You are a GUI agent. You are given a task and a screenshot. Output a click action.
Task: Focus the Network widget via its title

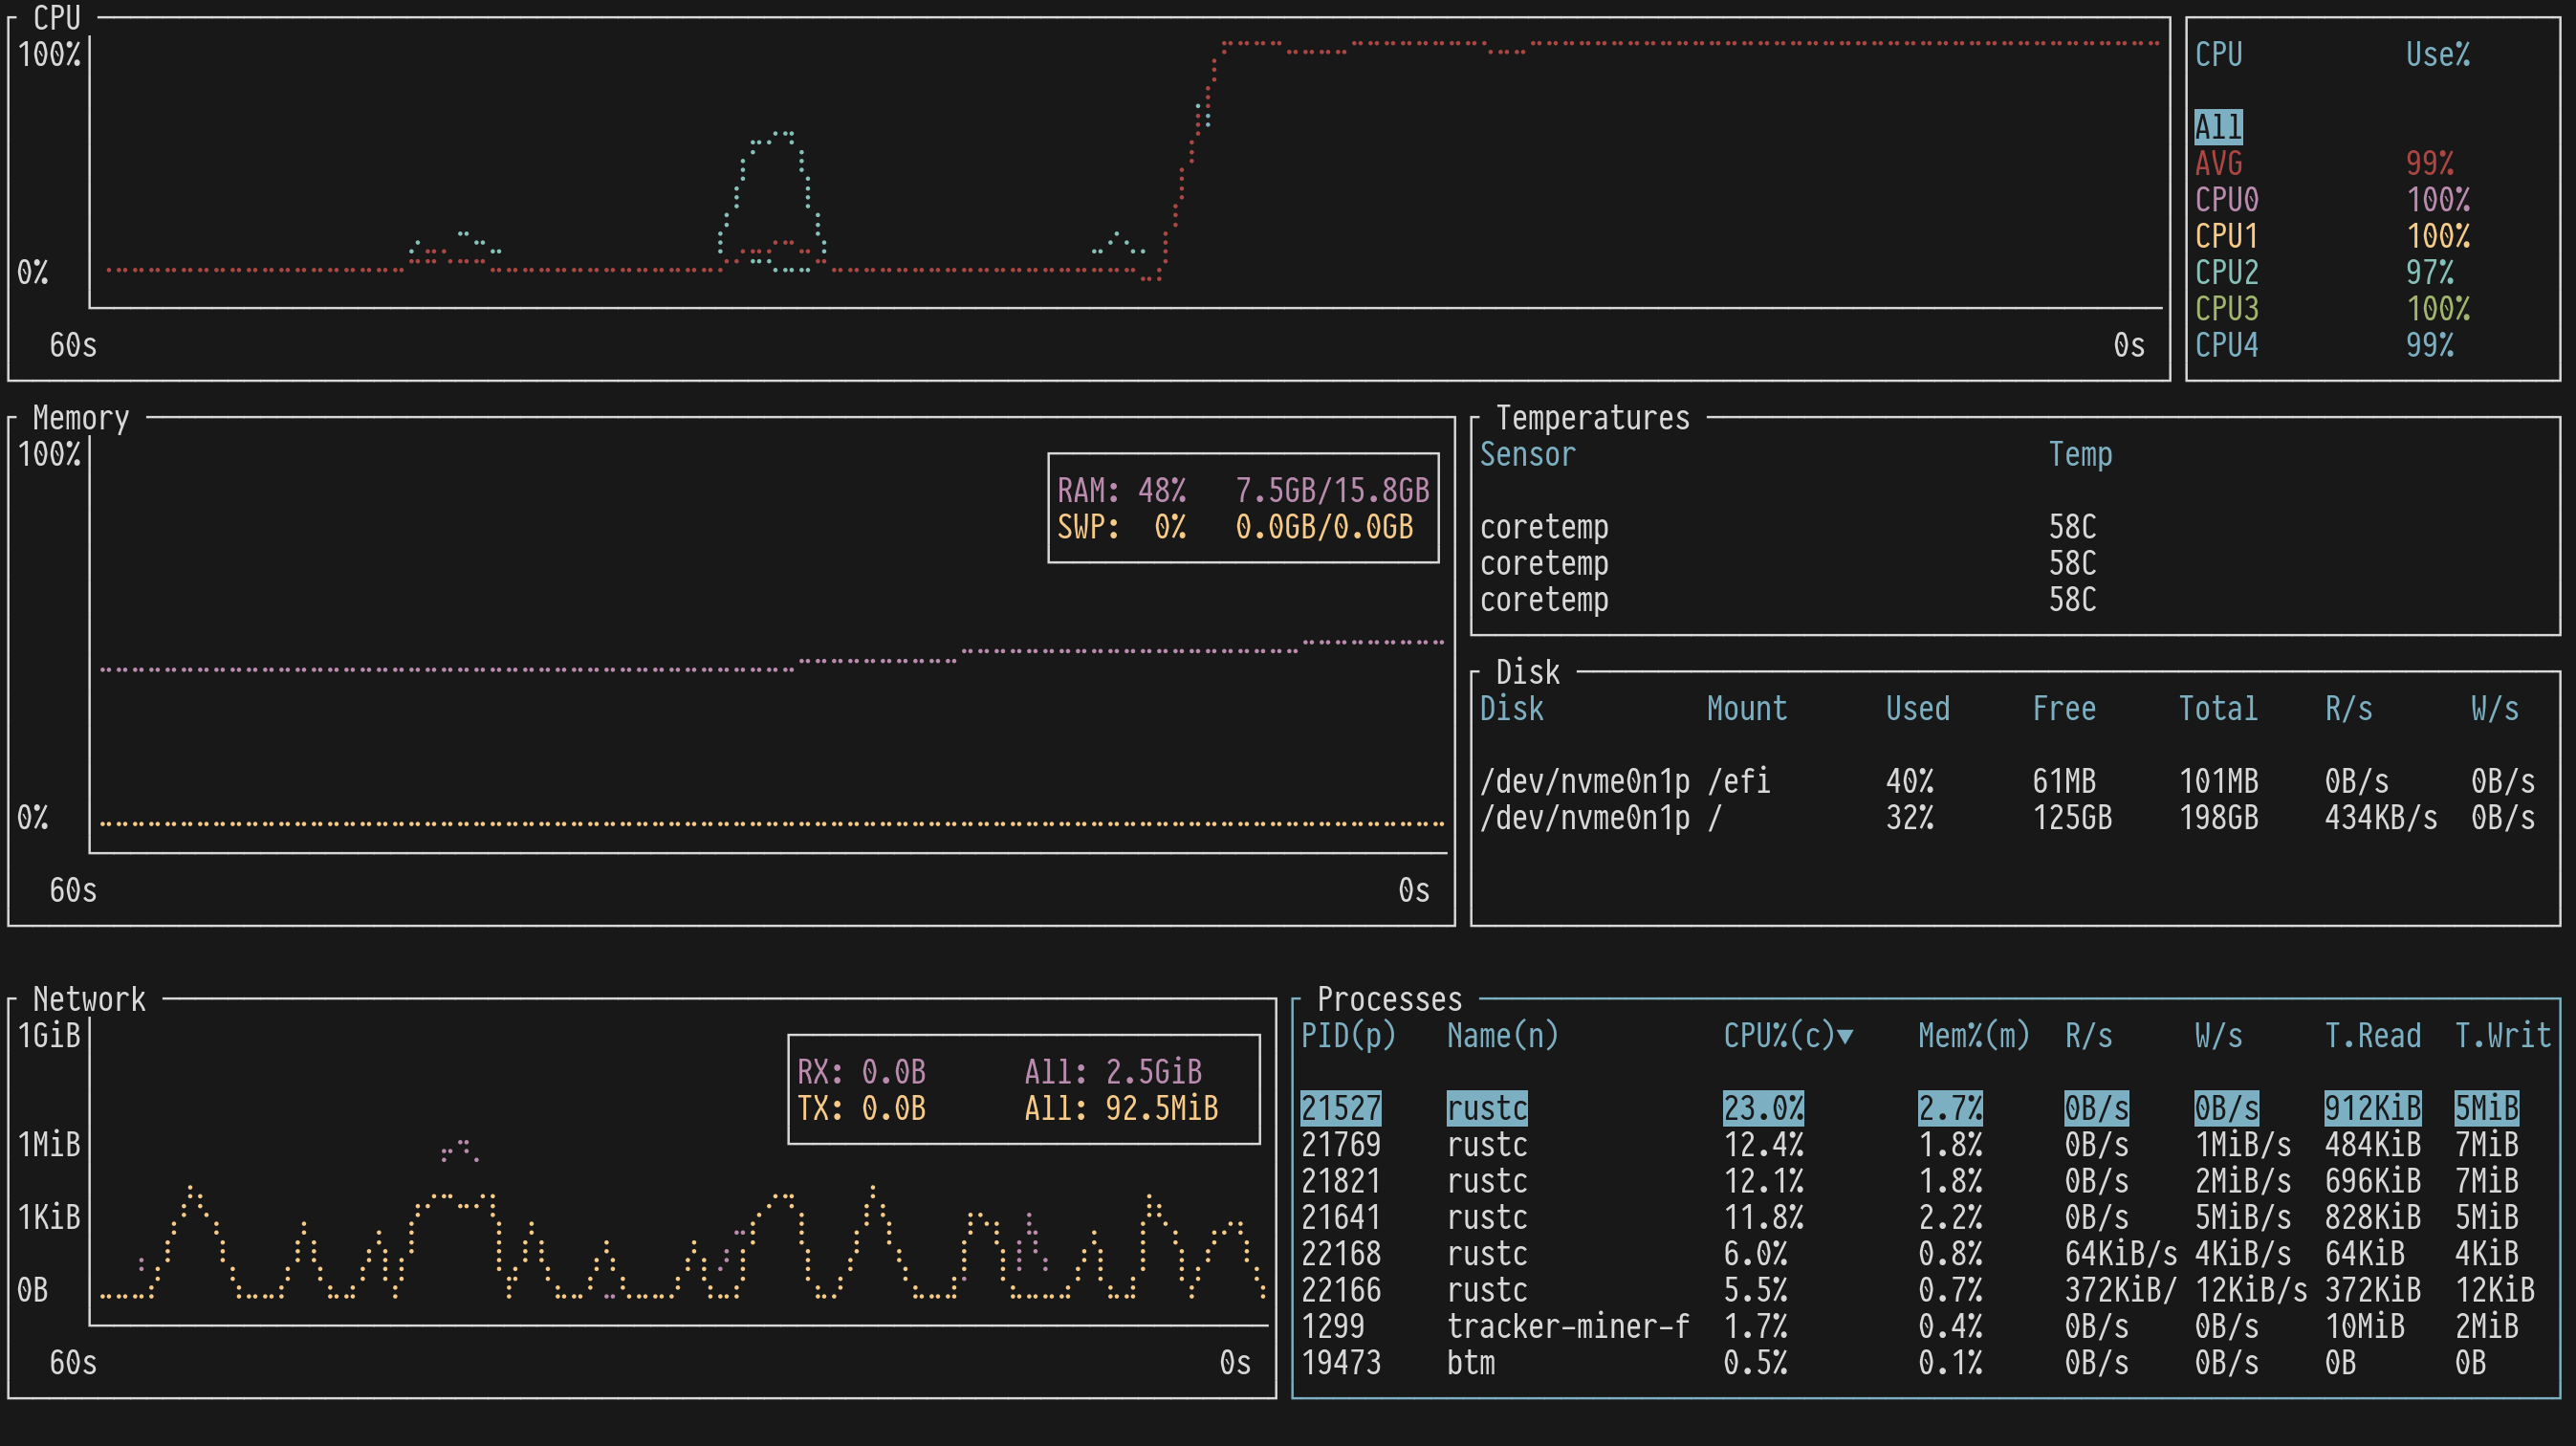tap(89, 999)
